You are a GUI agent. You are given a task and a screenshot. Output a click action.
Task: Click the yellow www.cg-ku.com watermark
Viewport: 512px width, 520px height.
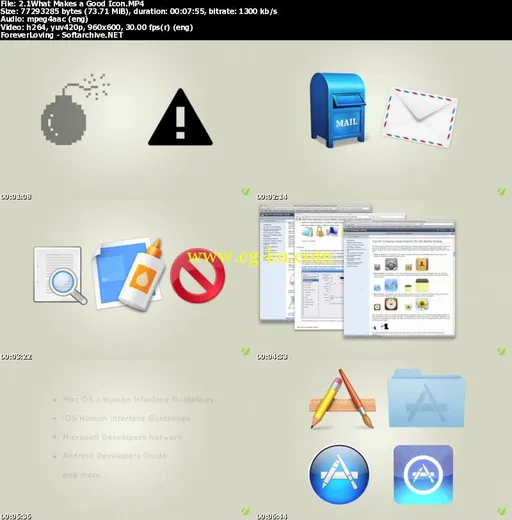[260, 257]
